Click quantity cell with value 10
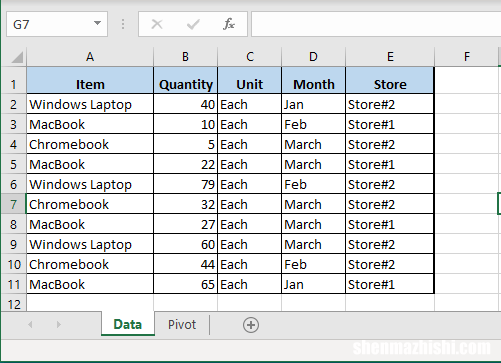Screen dimensions: 501x363 point(185,124)
